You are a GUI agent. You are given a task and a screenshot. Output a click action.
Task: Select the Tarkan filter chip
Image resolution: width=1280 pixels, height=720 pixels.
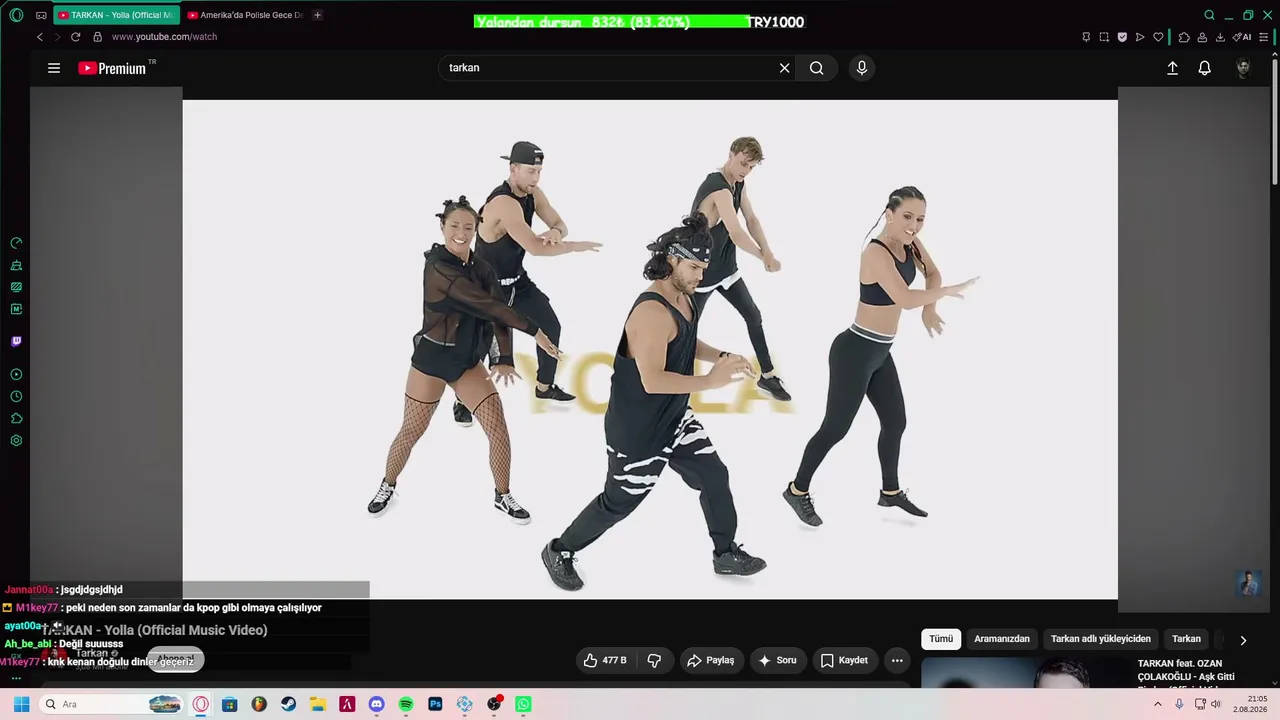click(x=1186, y=639)
